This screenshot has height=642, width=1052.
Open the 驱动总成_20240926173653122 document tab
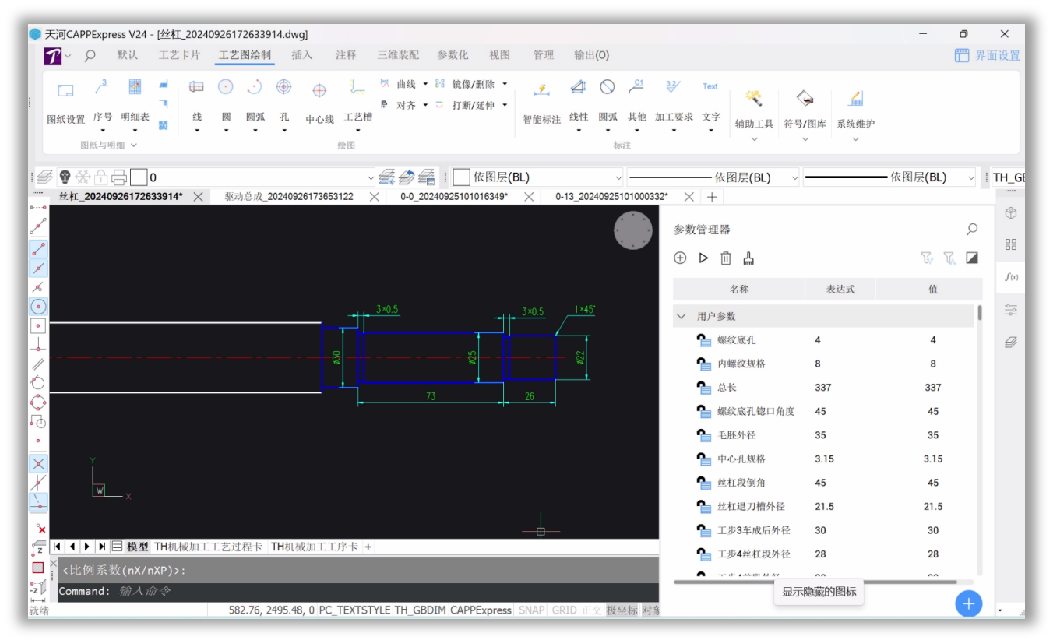pyautogui.click(x=288, y=197)
